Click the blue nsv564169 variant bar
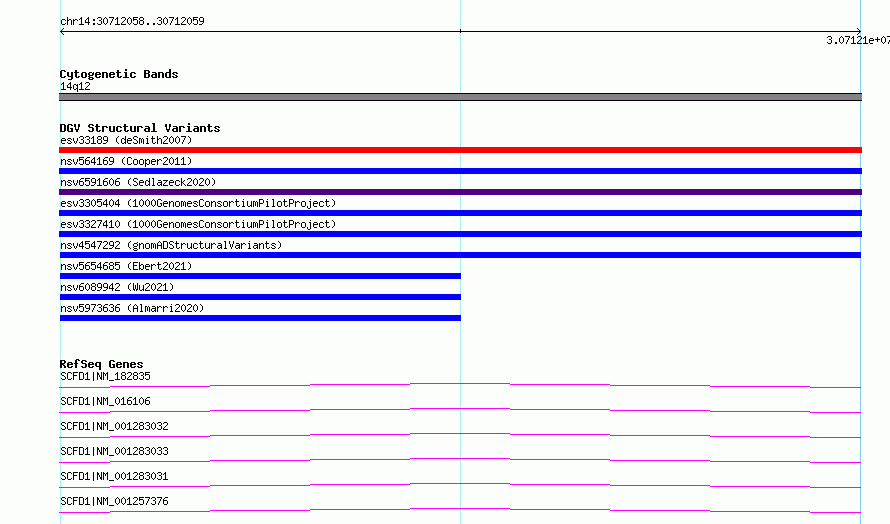 pyautogui.click(x=460, y=171)
